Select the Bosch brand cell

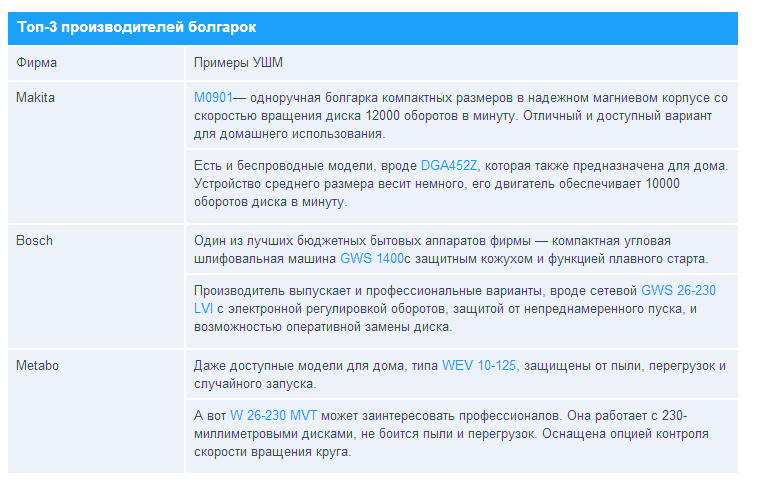(96, 287)
